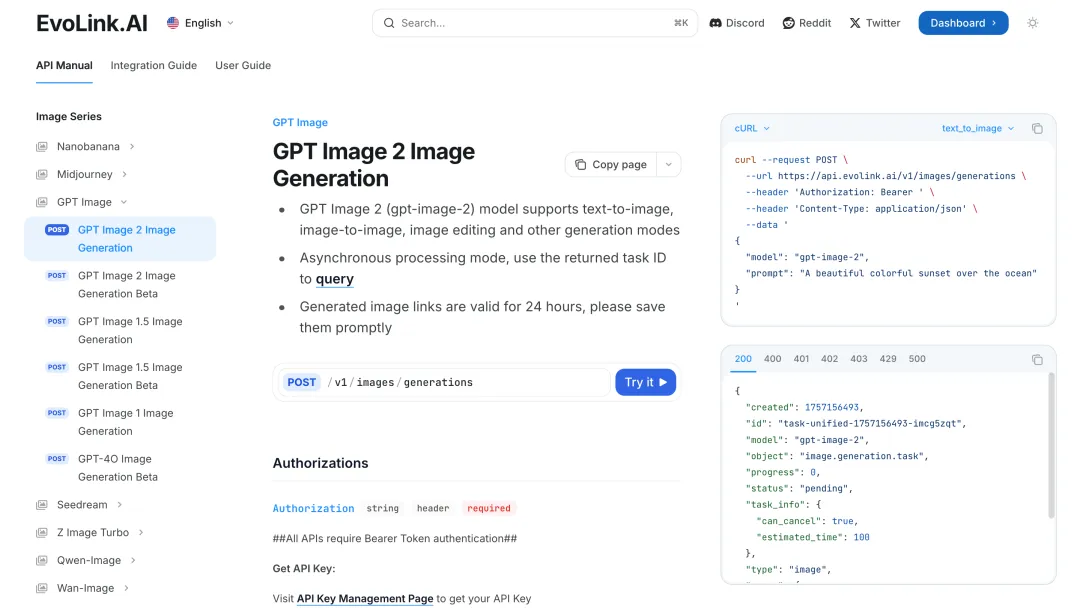The height and width of the screenshot is (609, 1080).
Task: Click the GPT Image sidebar icon
Action: tap(42, 202)
